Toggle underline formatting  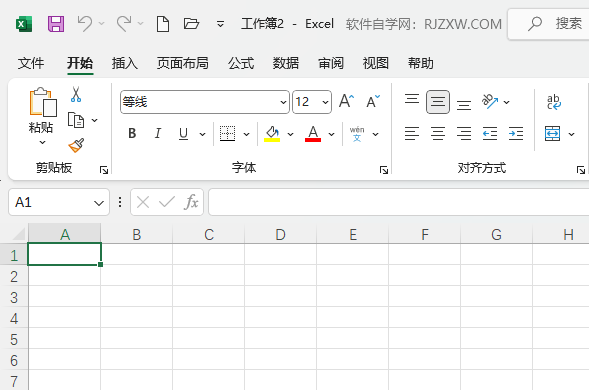pos(183,134)
